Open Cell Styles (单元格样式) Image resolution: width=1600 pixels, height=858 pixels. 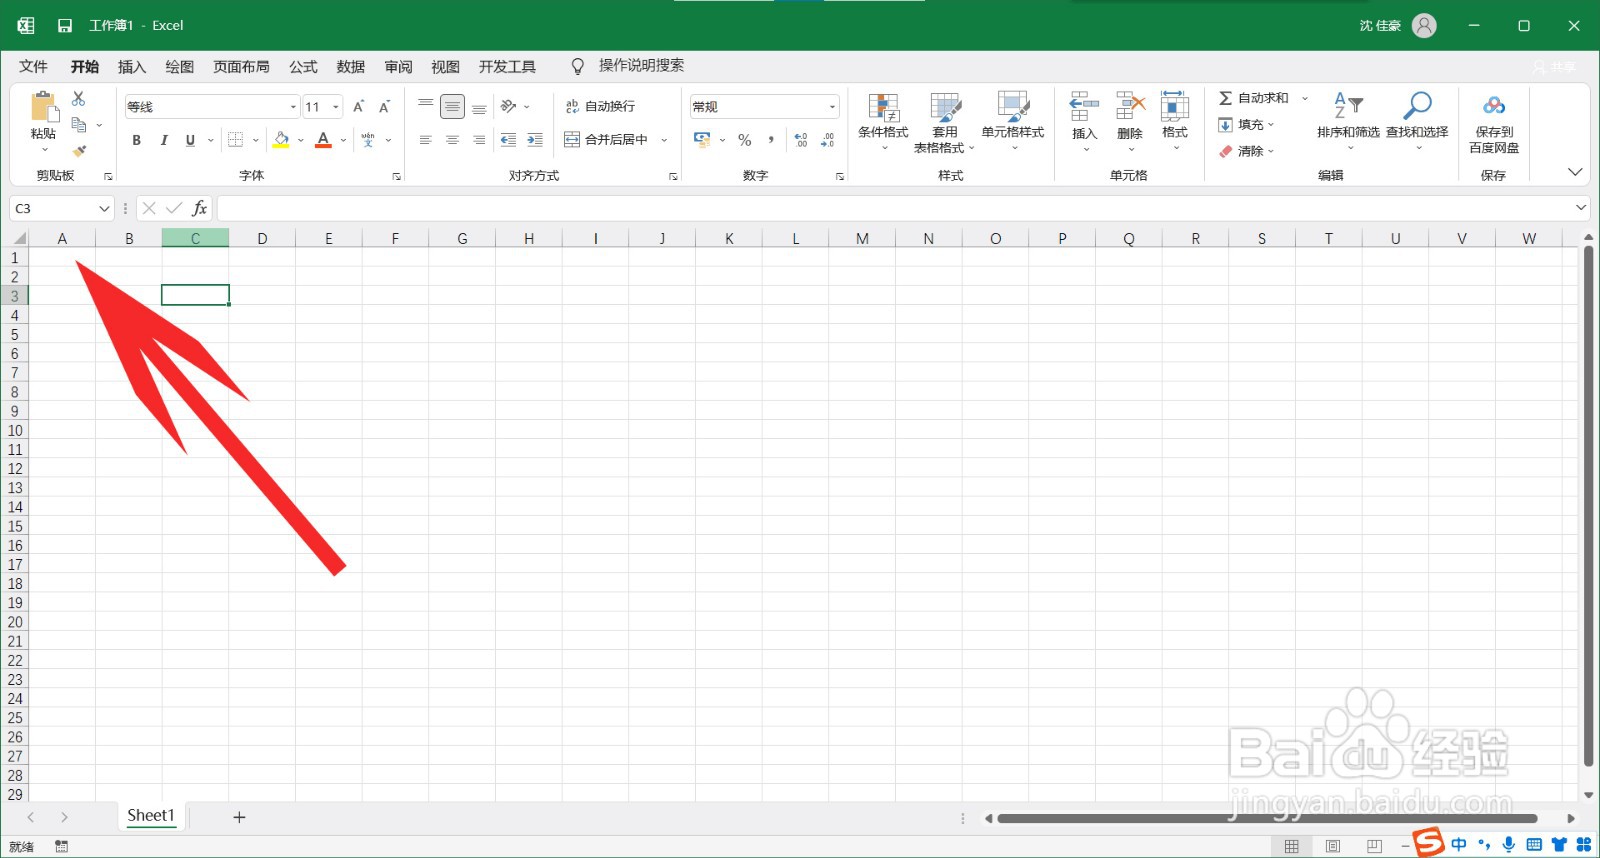click(x=1013, y=121)
